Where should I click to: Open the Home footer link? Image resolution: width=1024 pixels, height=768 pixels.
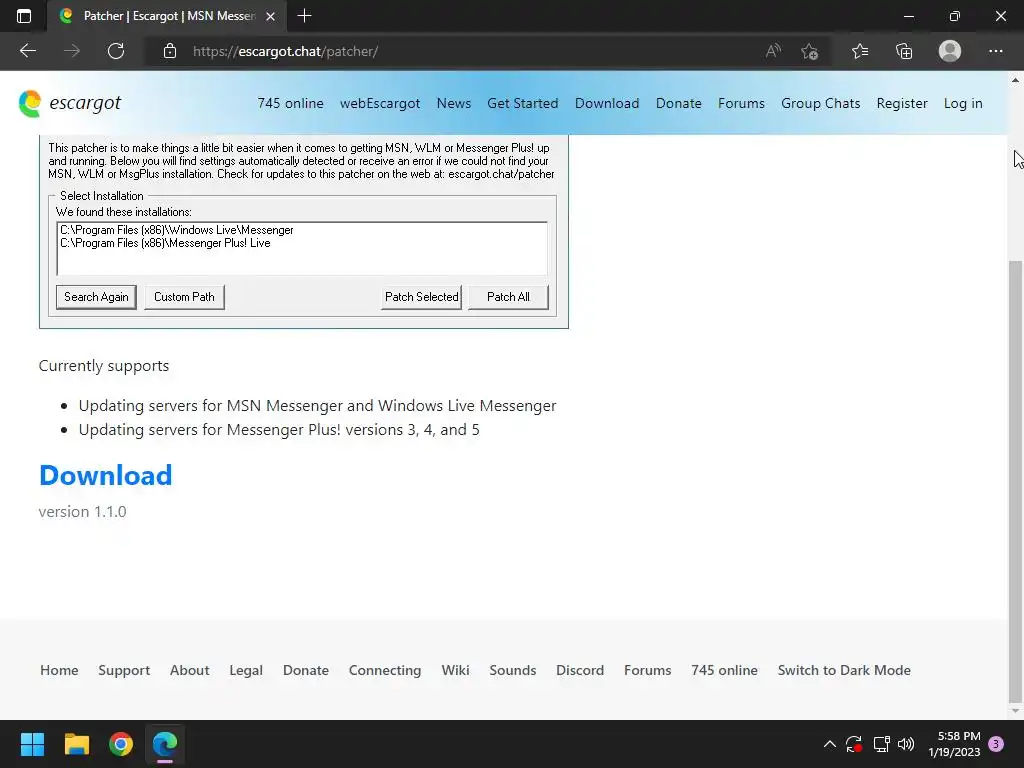tap(59, 670)
